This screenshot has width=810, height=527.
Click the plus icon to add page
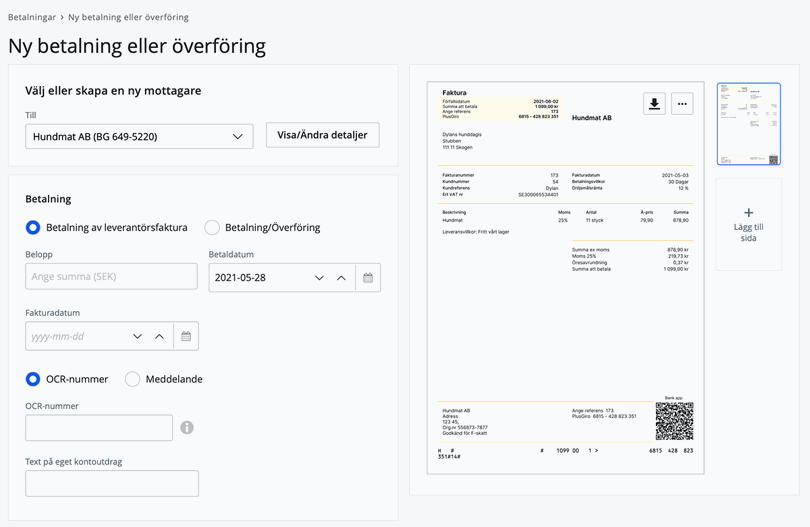pyautogui.click(x=748, y=213)
